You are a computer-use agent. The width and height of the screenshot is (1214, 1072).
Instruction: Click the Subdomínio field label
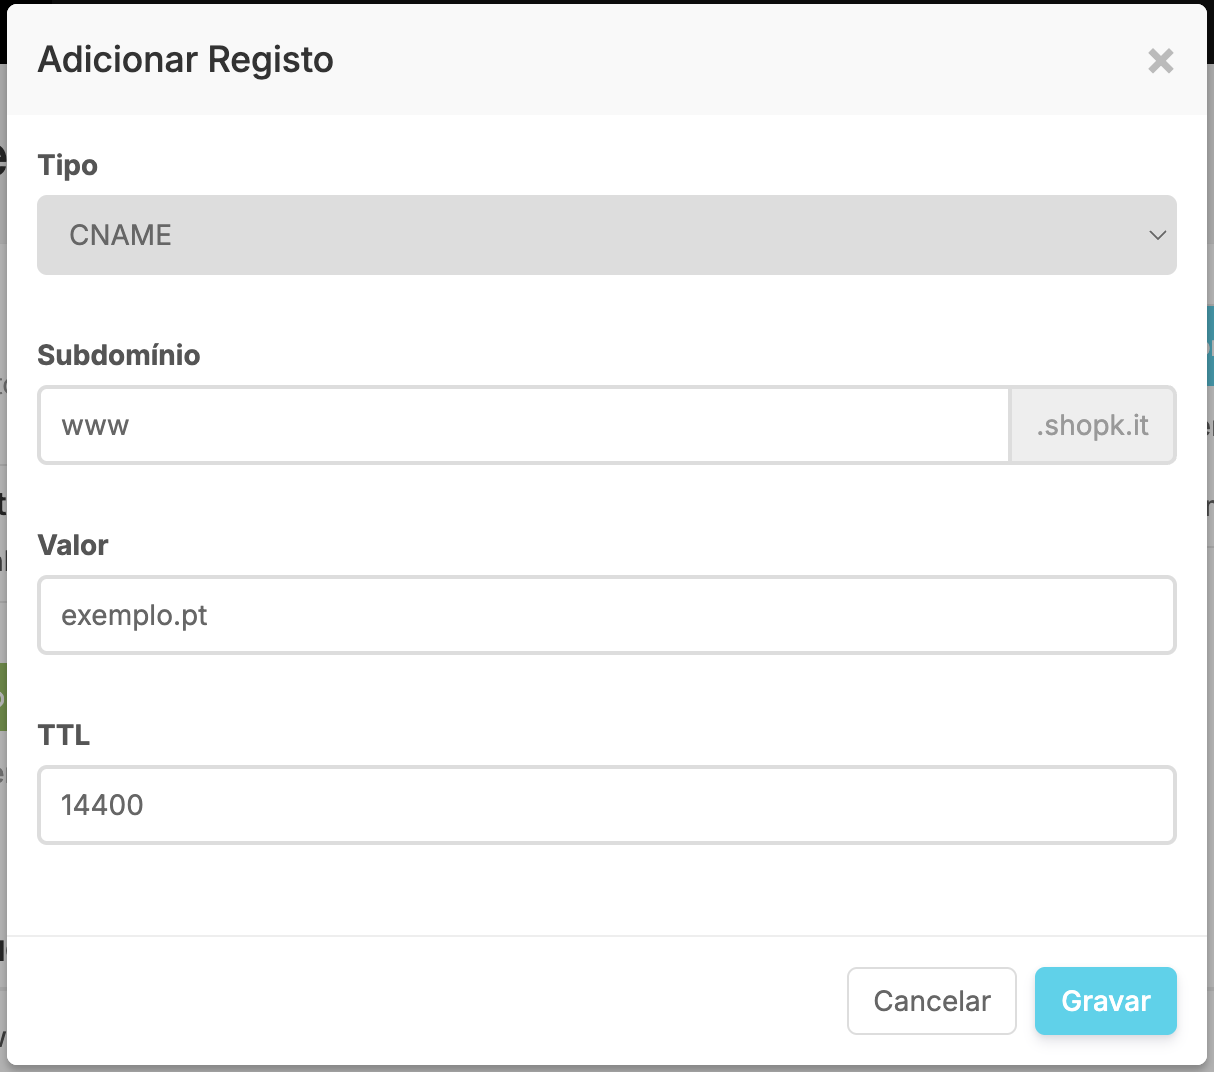118,355
